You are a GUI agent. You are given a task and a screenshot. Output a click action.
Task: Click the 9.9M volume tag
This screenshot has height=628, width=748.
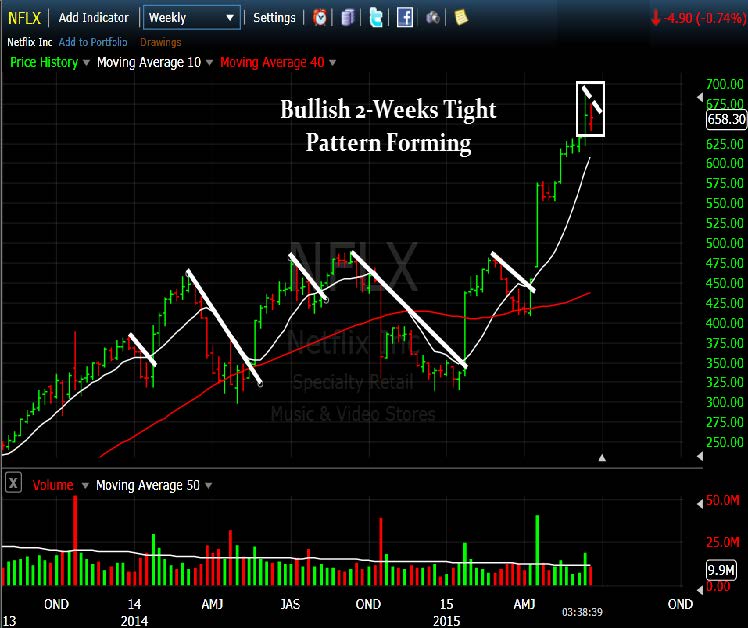point(721,570)
